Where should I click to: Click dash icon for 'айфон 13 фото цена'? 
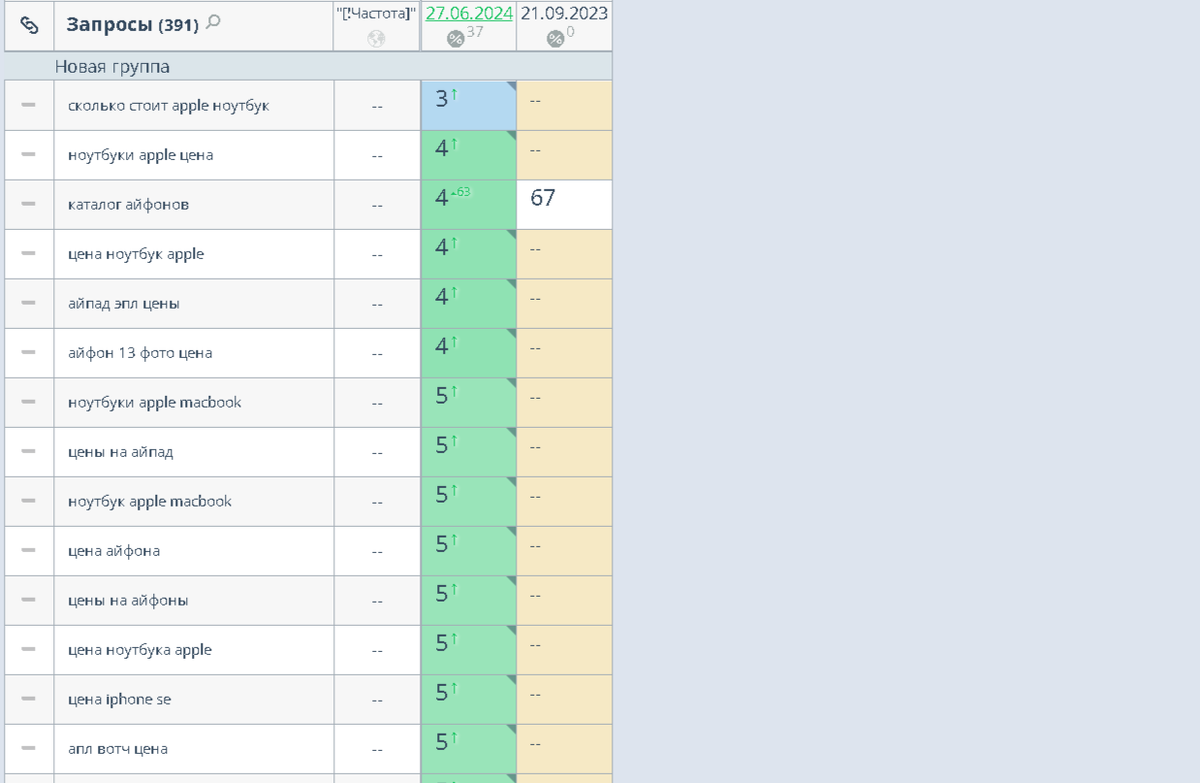click(x=29, y=353)
